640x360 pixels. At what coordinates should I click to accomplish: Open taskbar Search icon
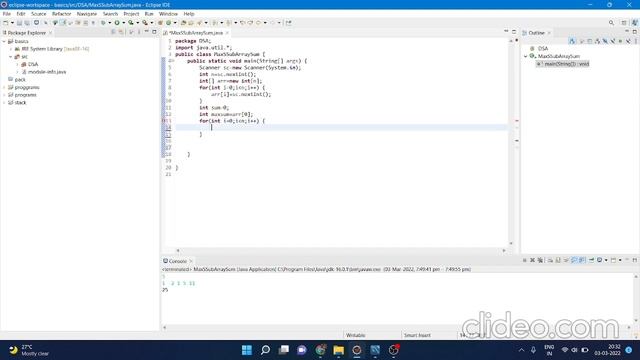coord(265,350)
